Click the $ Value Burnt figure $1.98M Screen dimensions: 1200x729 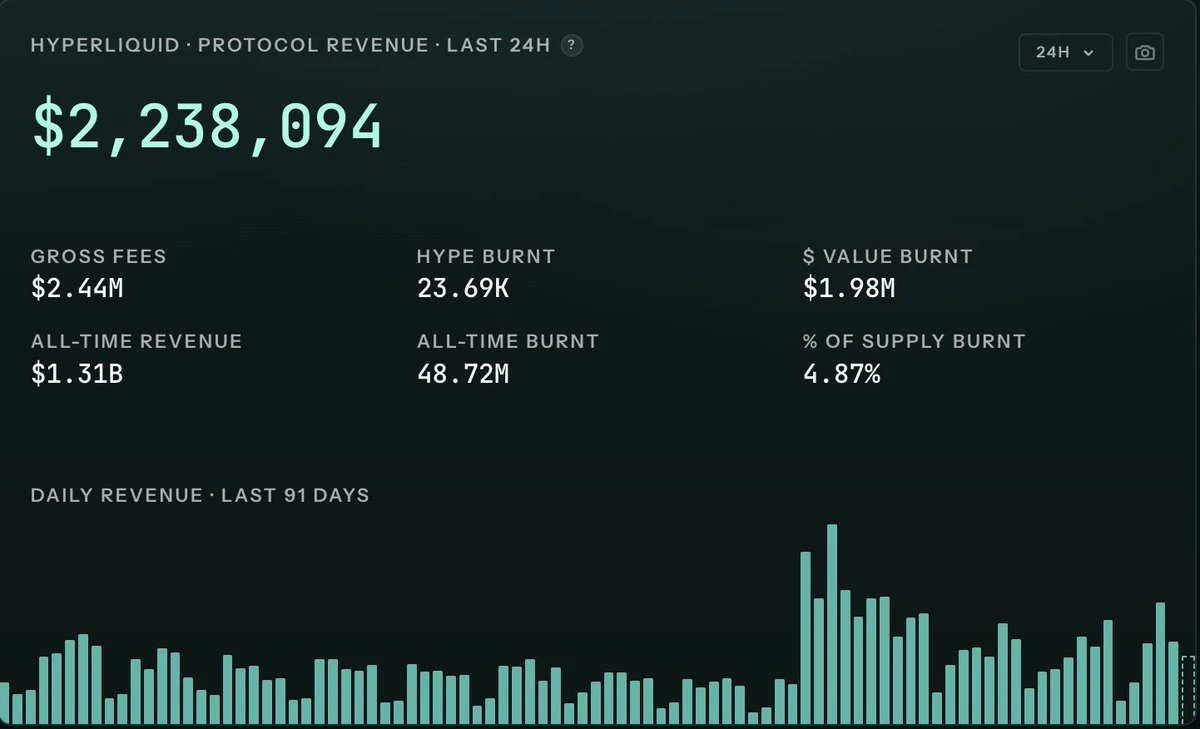coord(849,289)
